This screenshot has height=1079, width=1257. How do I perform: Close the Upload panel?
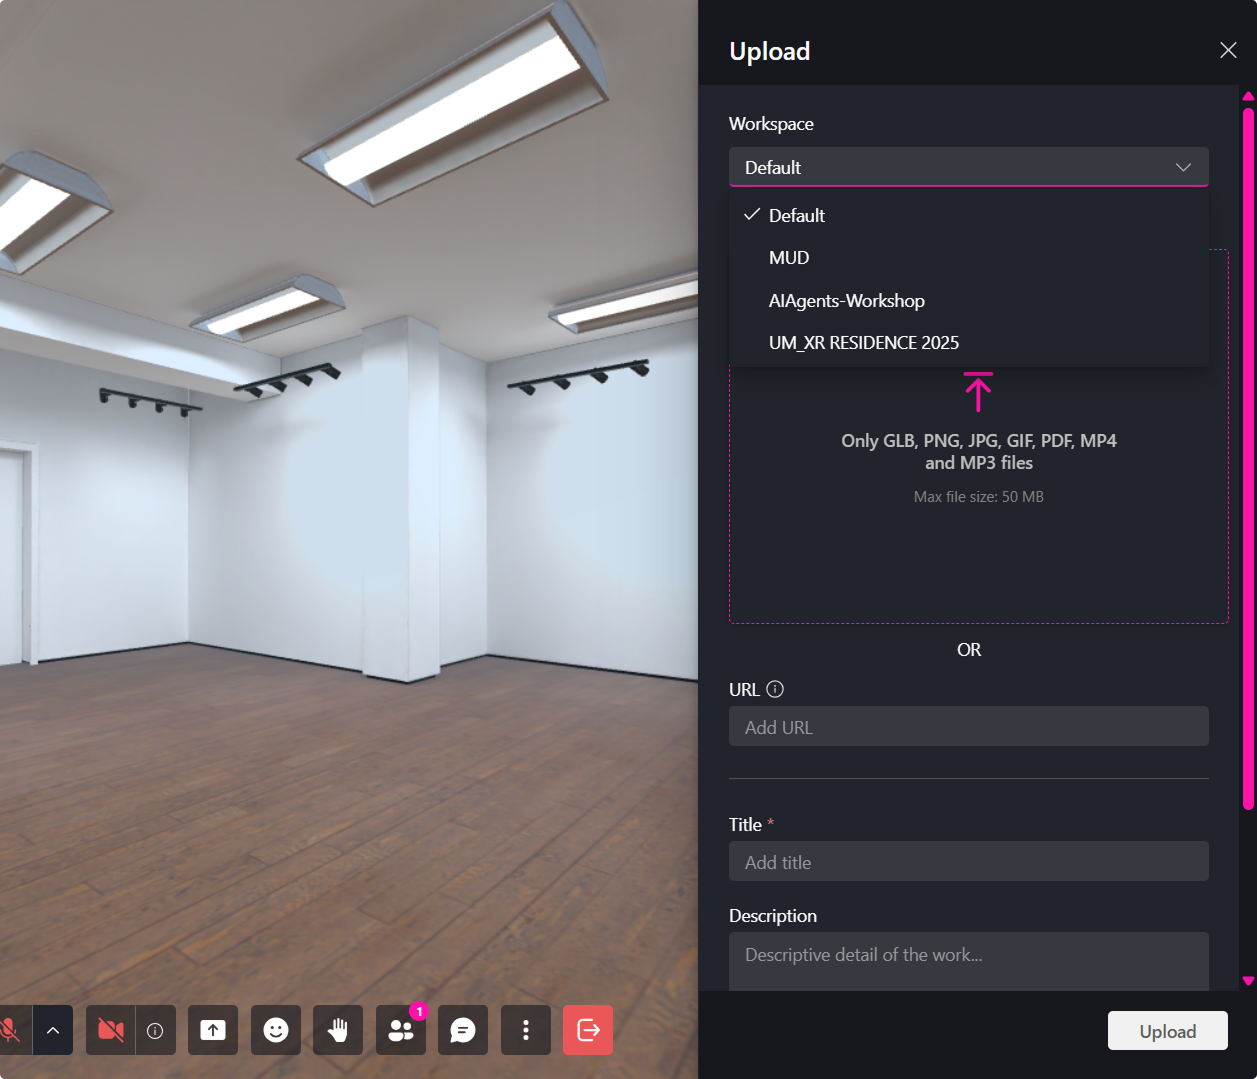point(1228,50)
